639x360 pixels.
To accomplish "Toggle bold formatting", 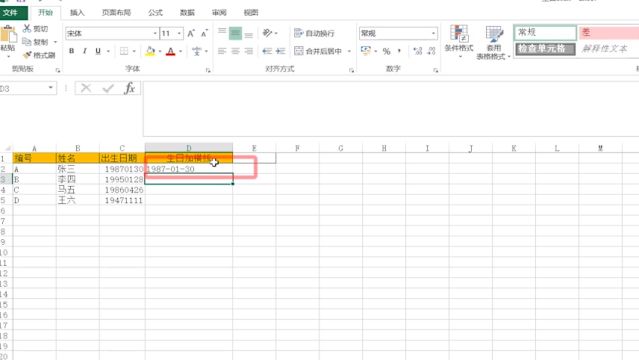I will [72, 51].
